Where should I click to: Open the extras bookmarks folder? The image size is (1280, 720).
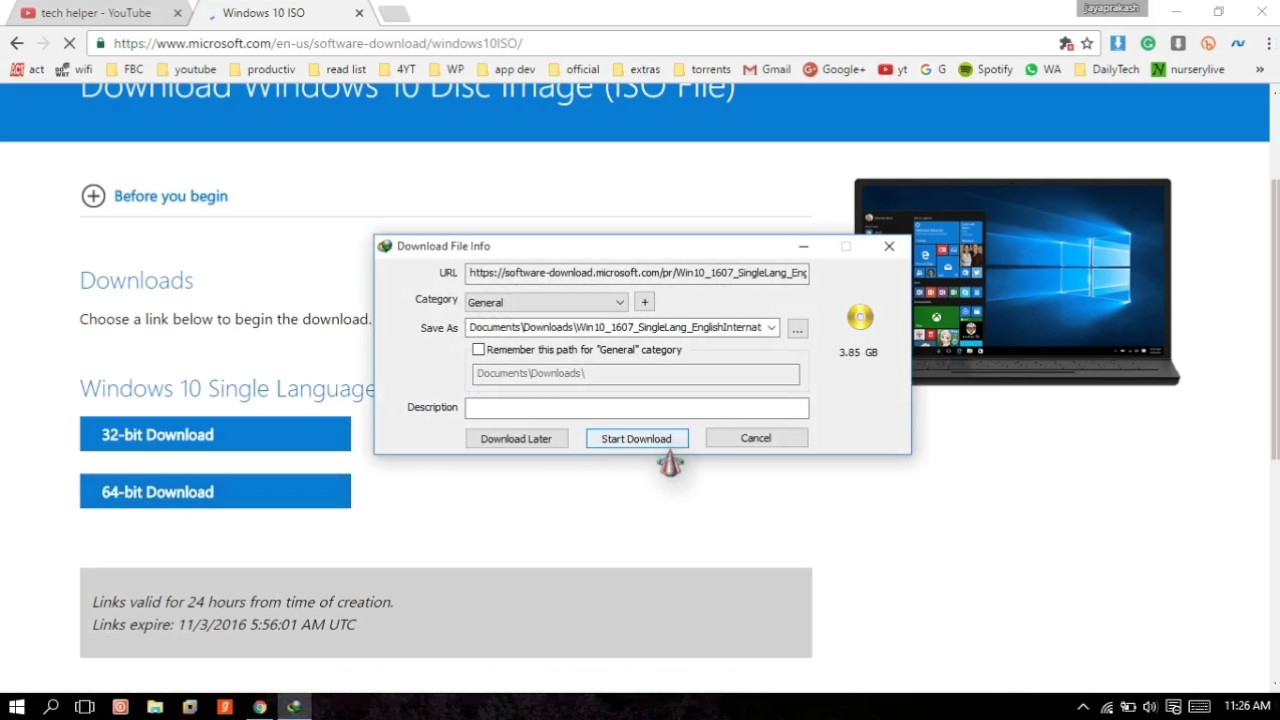coord(636,69)
